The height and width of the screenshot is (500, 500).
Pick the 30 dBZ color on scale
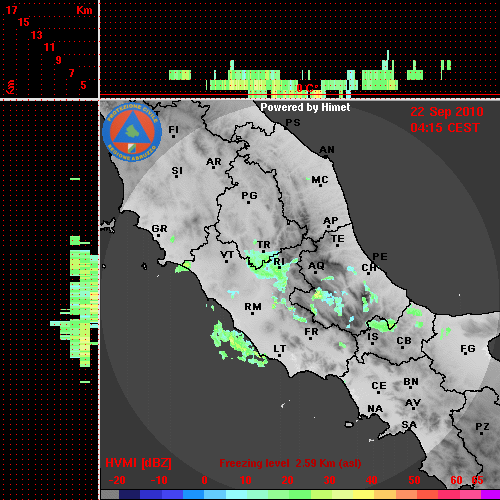[x=329, y=494]
